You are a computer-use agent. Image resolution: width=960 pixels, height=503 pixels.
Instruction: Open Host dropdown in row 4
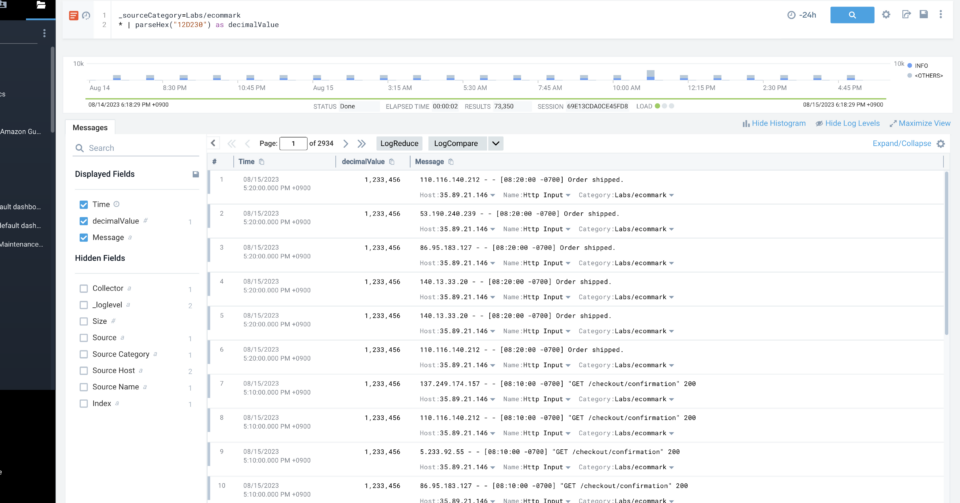tap(492, 297)
